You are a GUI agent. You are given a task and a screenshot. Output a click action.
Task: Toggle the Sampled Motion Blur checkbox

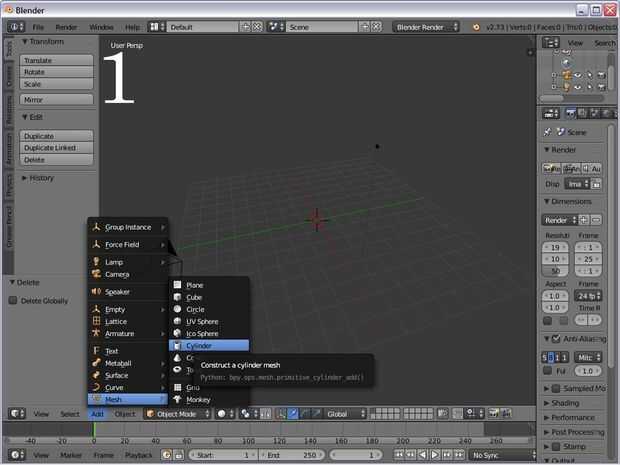(556, 388)
